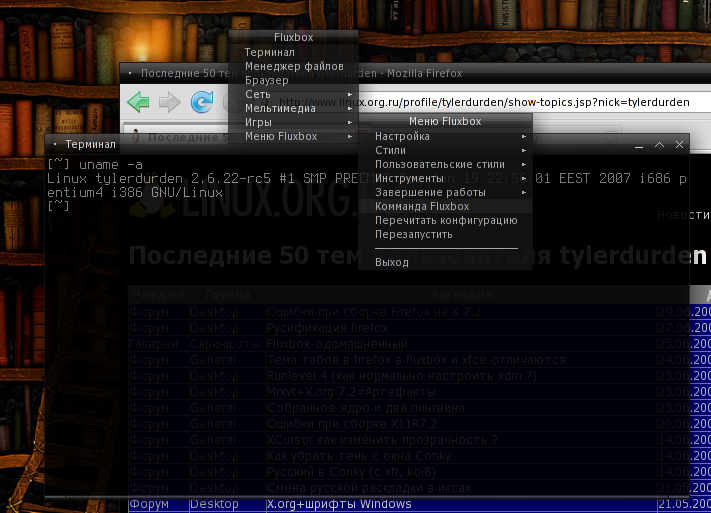The height and width of the screenshot is (513, 711).
Task: Click the Mozilla Firefox window title bar
Action: click(415, 73)
